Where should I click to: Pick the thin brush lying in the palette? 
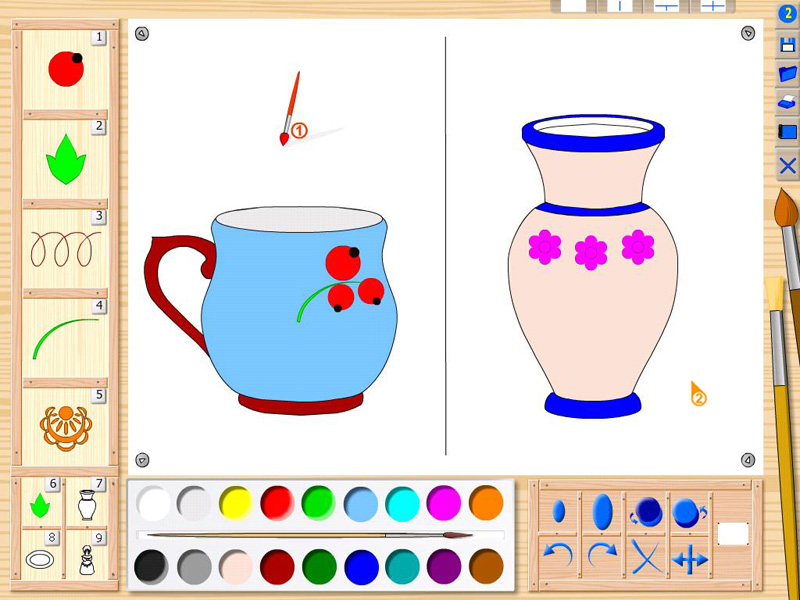(x=309, y=535)
